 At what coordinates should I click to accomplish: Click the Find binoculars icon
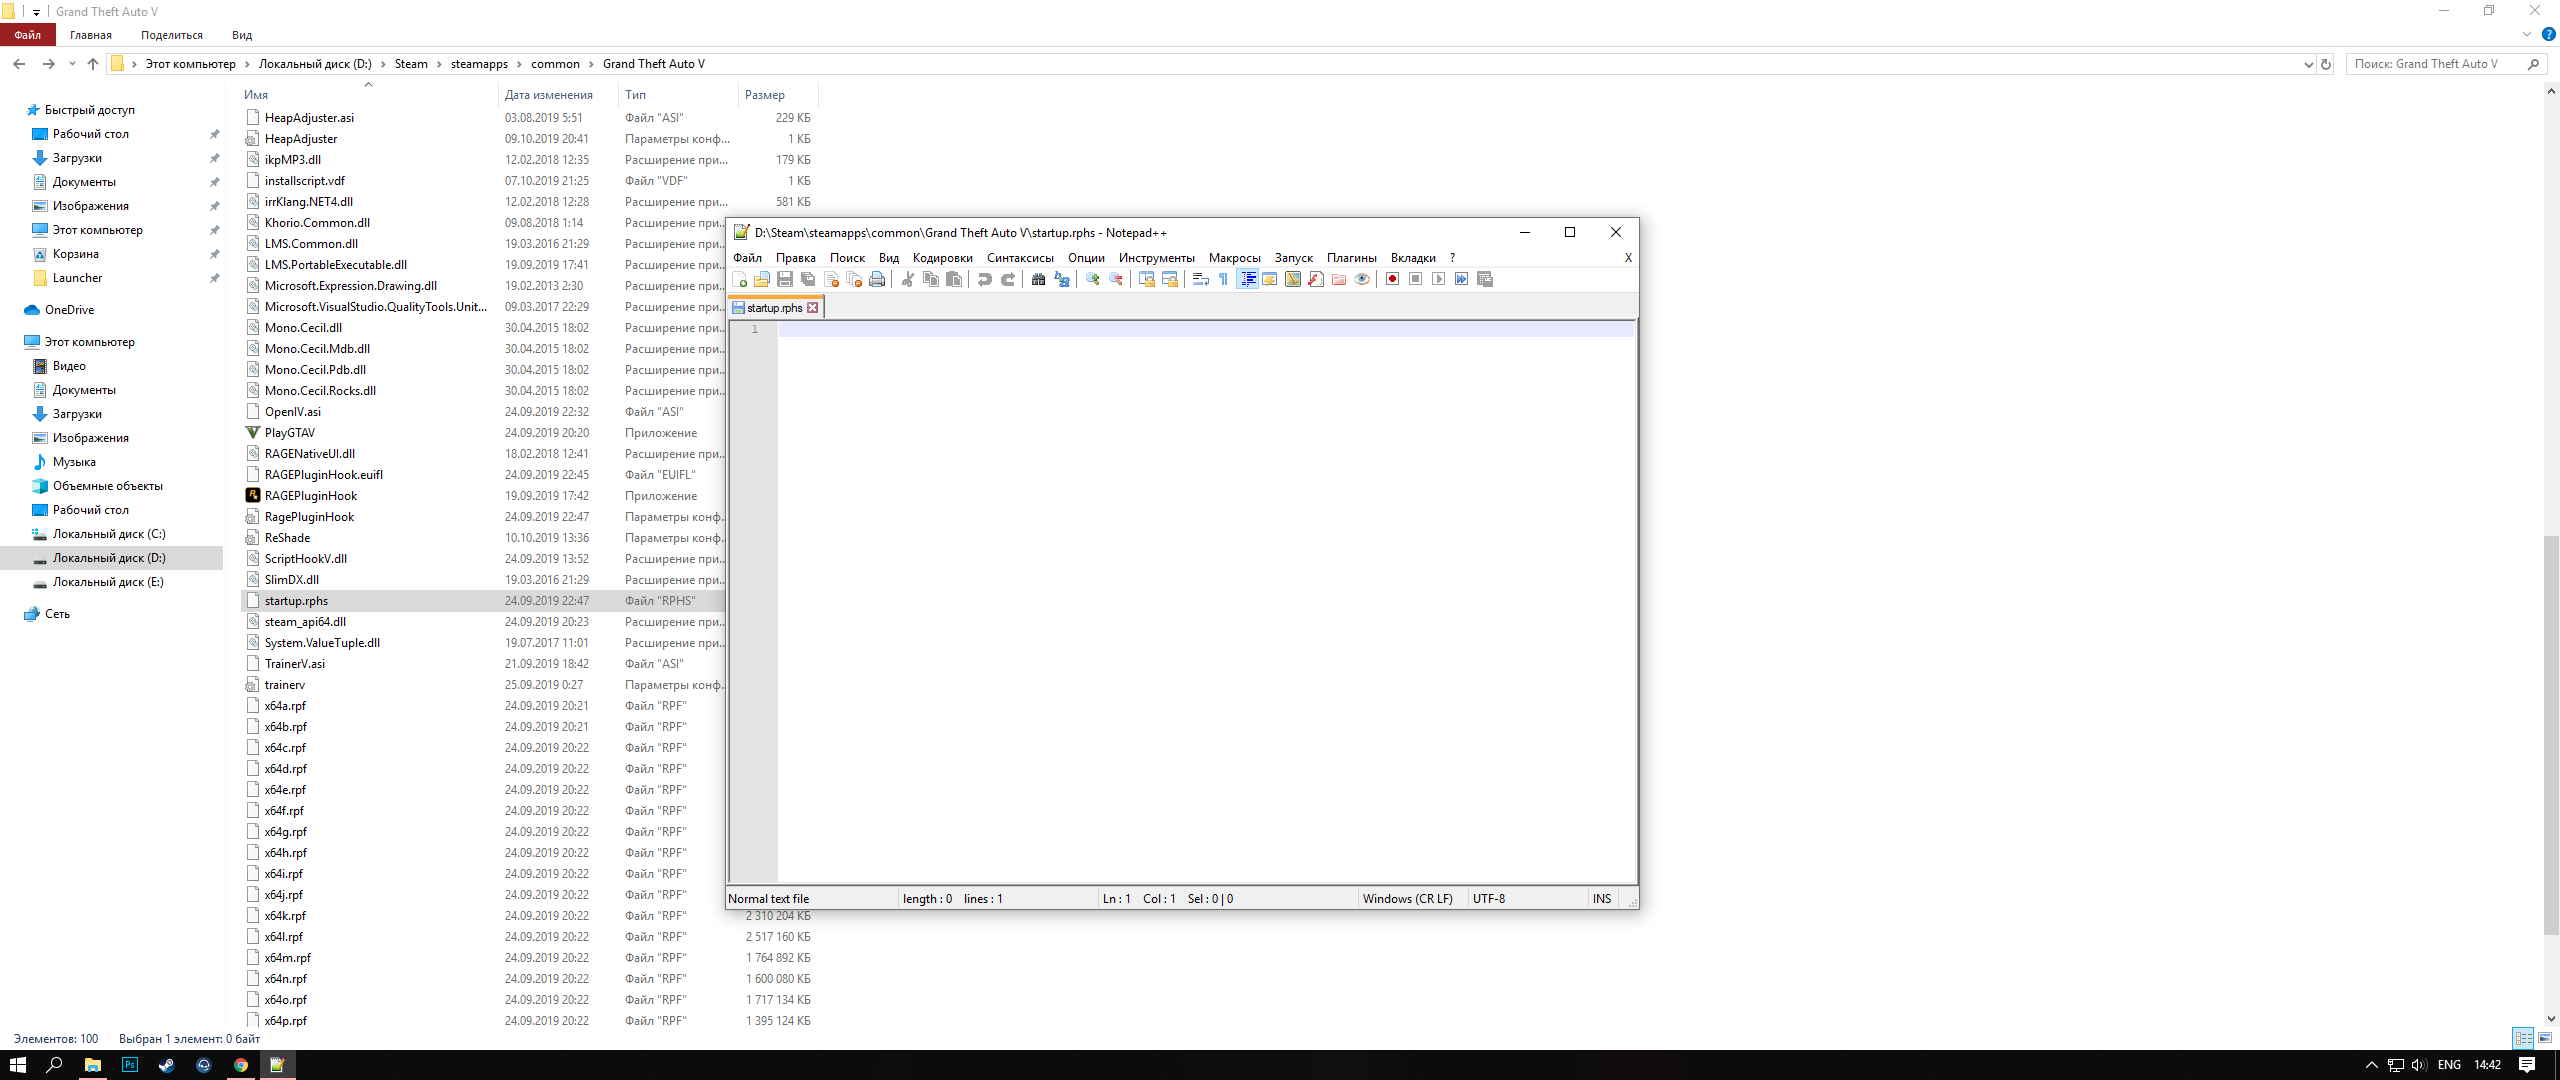point(1038,280)
